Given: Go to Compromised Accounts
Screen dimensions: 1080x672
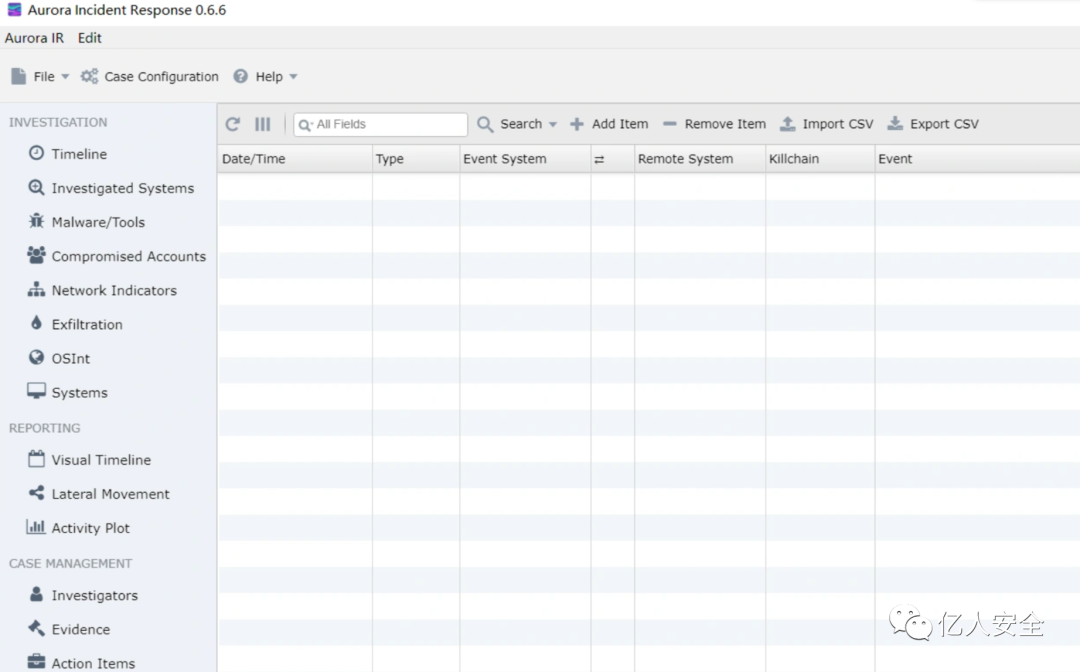Looking at the screenshot, I should pos(129,256).
